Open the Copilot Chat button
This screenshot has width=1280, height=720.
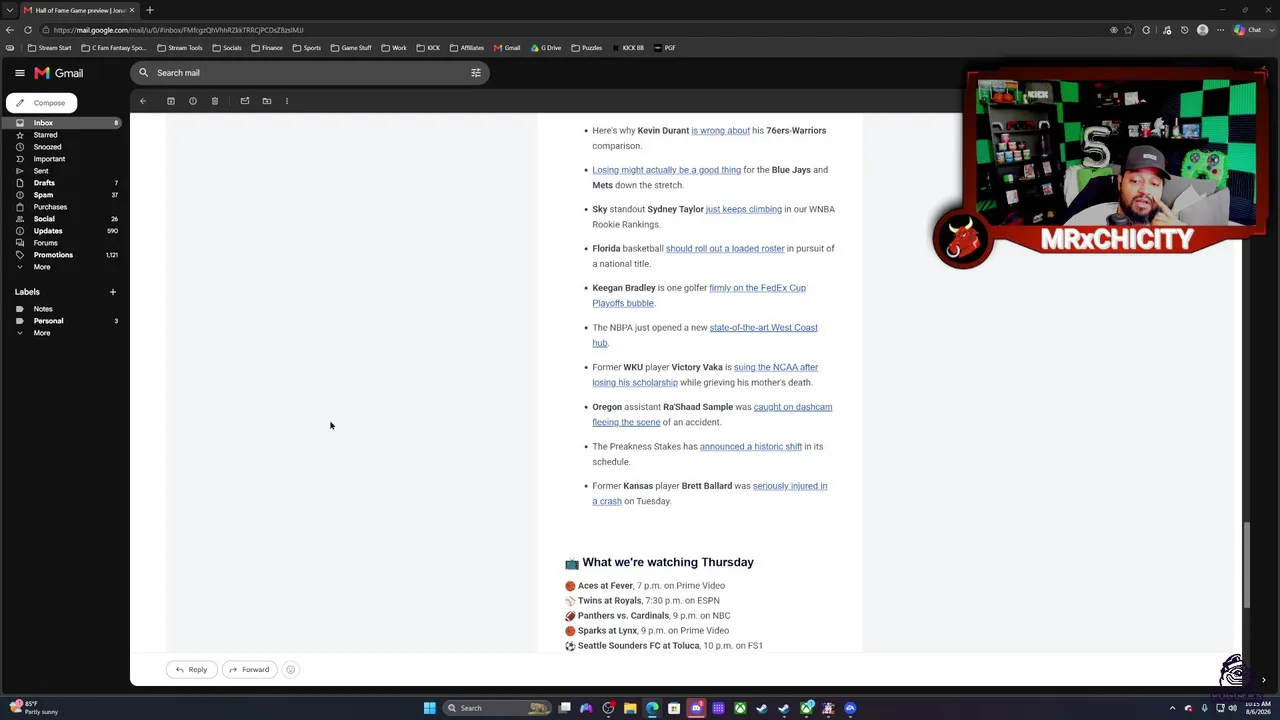1247,30
